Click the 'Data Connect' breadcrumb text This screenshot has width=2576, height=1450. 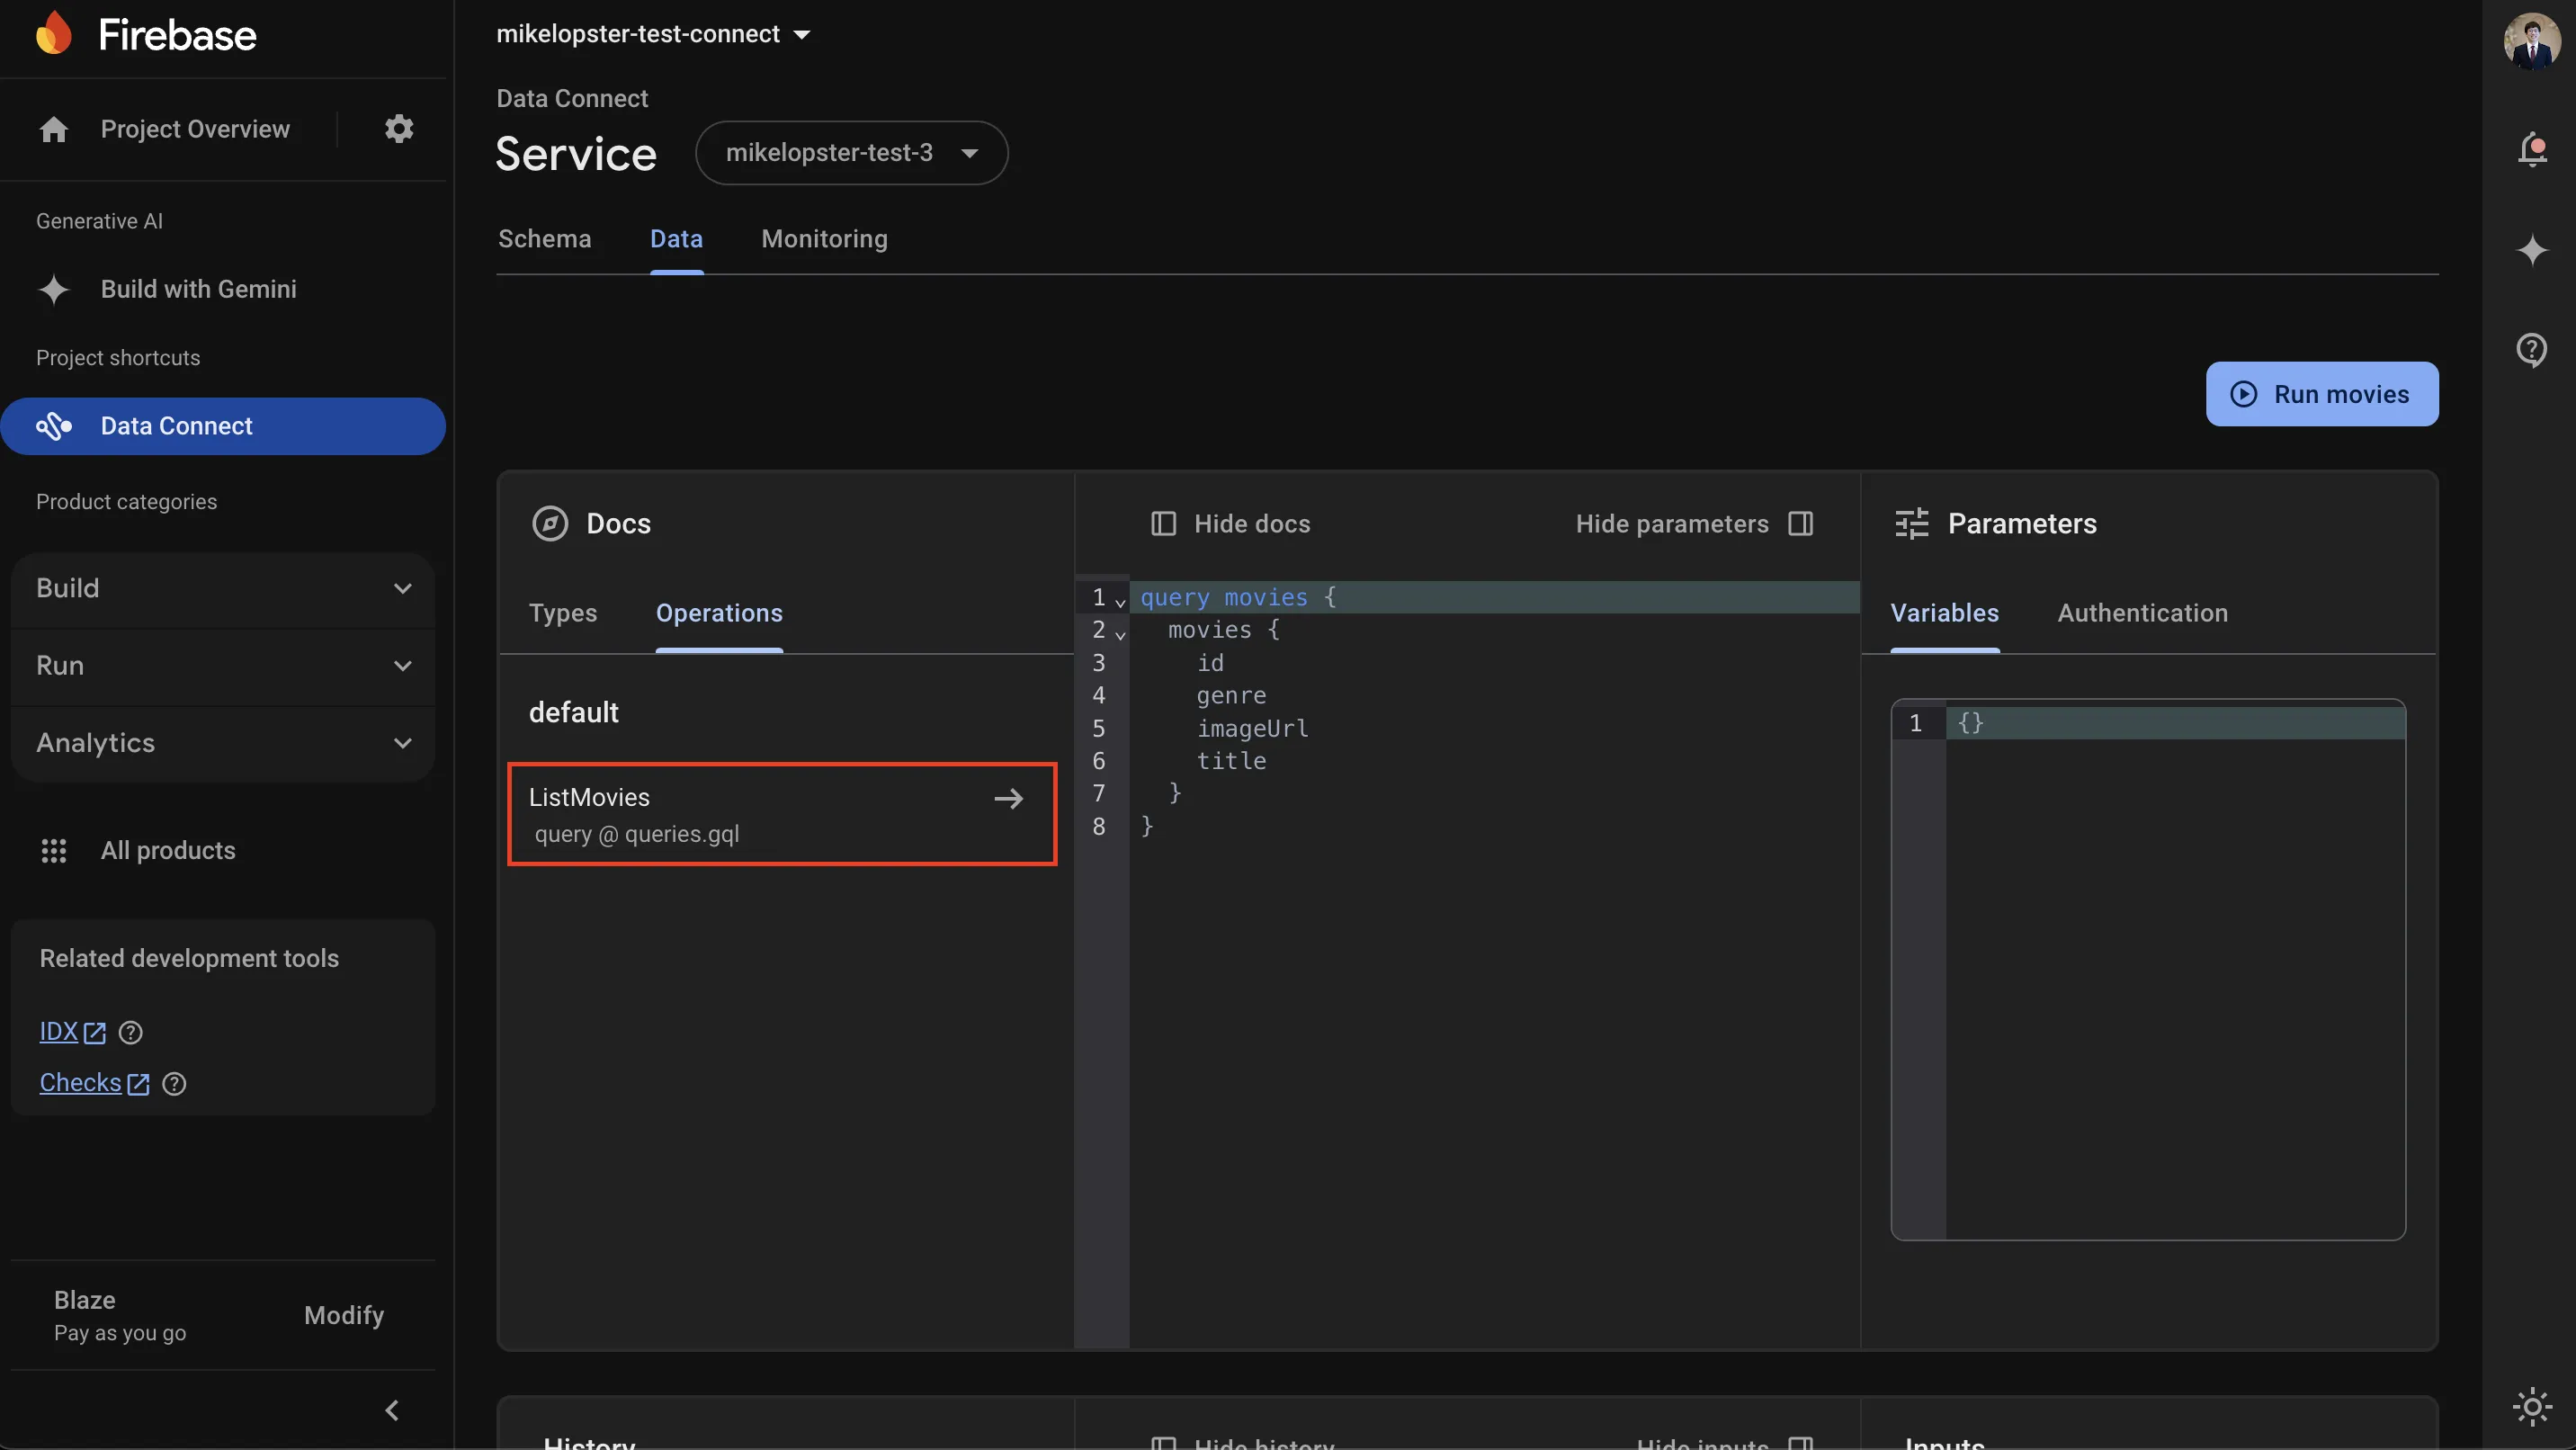pos(572,98)
